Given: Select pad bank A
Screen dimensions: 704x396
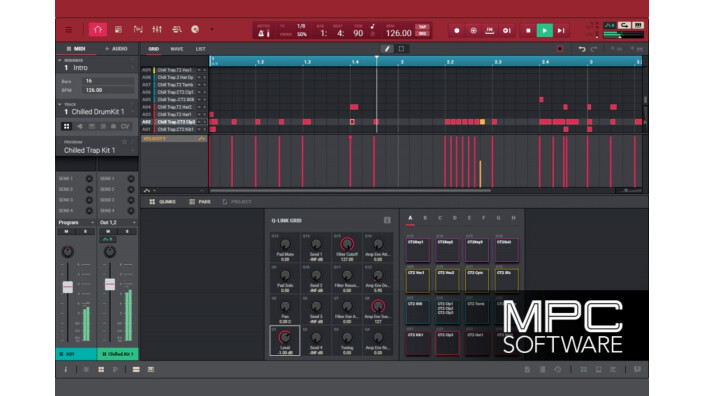Looking at the screenshot, I should pyautogui.click(x=410, y=218).
